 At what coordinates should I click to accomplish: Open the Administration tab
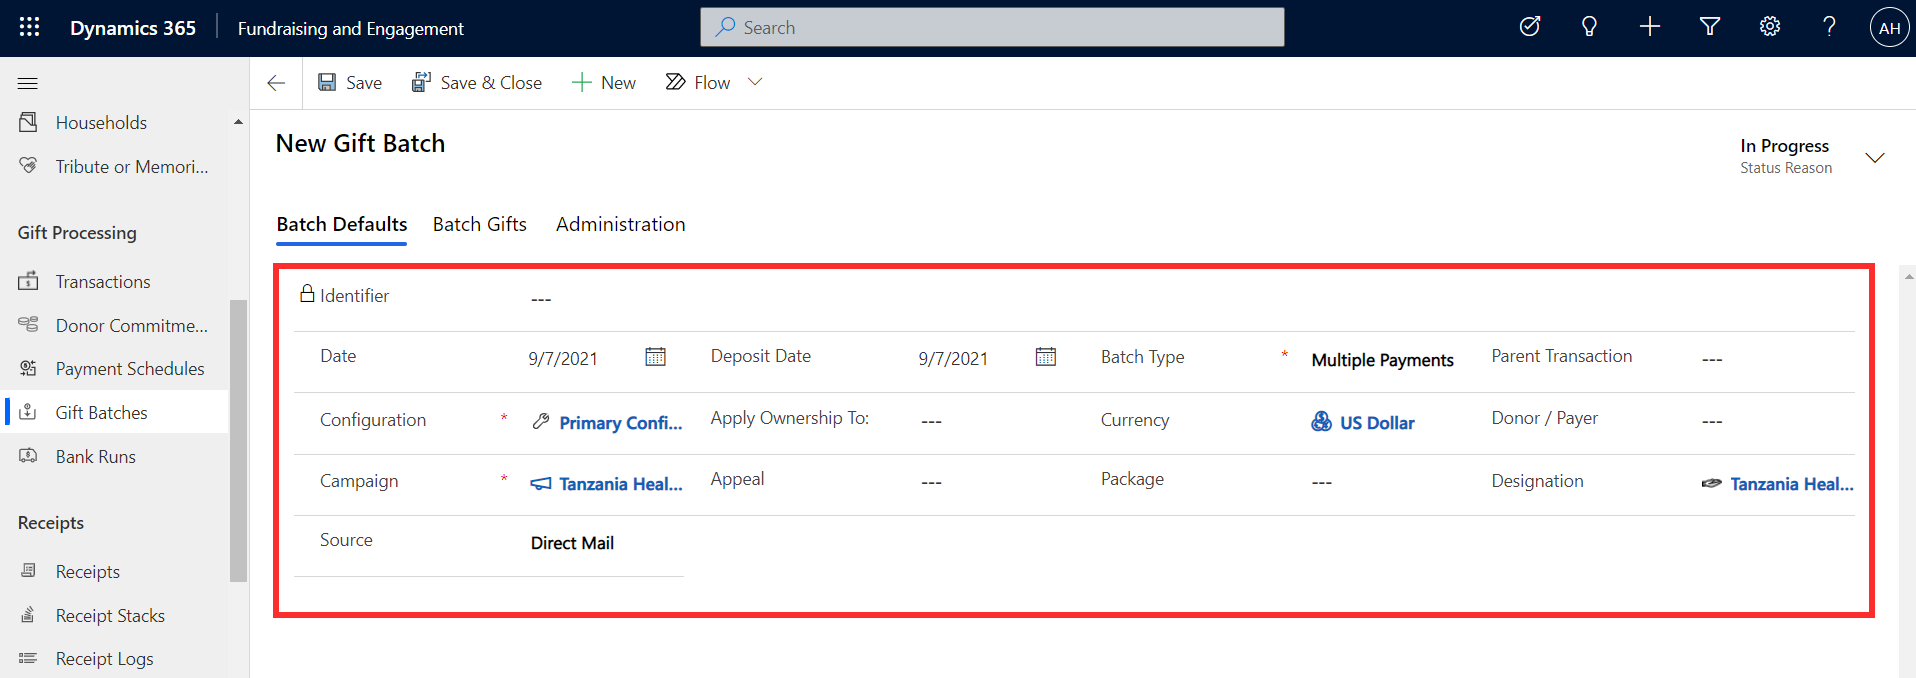[621, 224]
